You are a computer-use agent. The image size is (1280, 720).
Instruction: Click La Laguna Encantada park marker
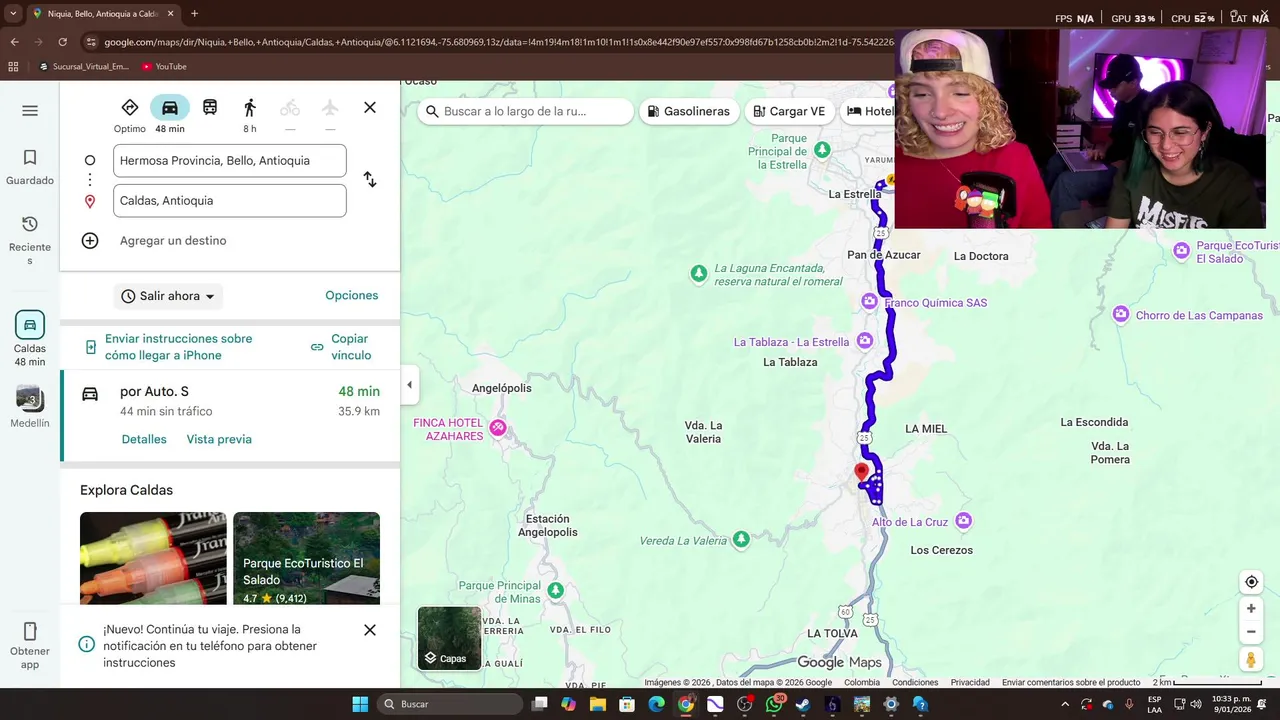coord(699,273)
